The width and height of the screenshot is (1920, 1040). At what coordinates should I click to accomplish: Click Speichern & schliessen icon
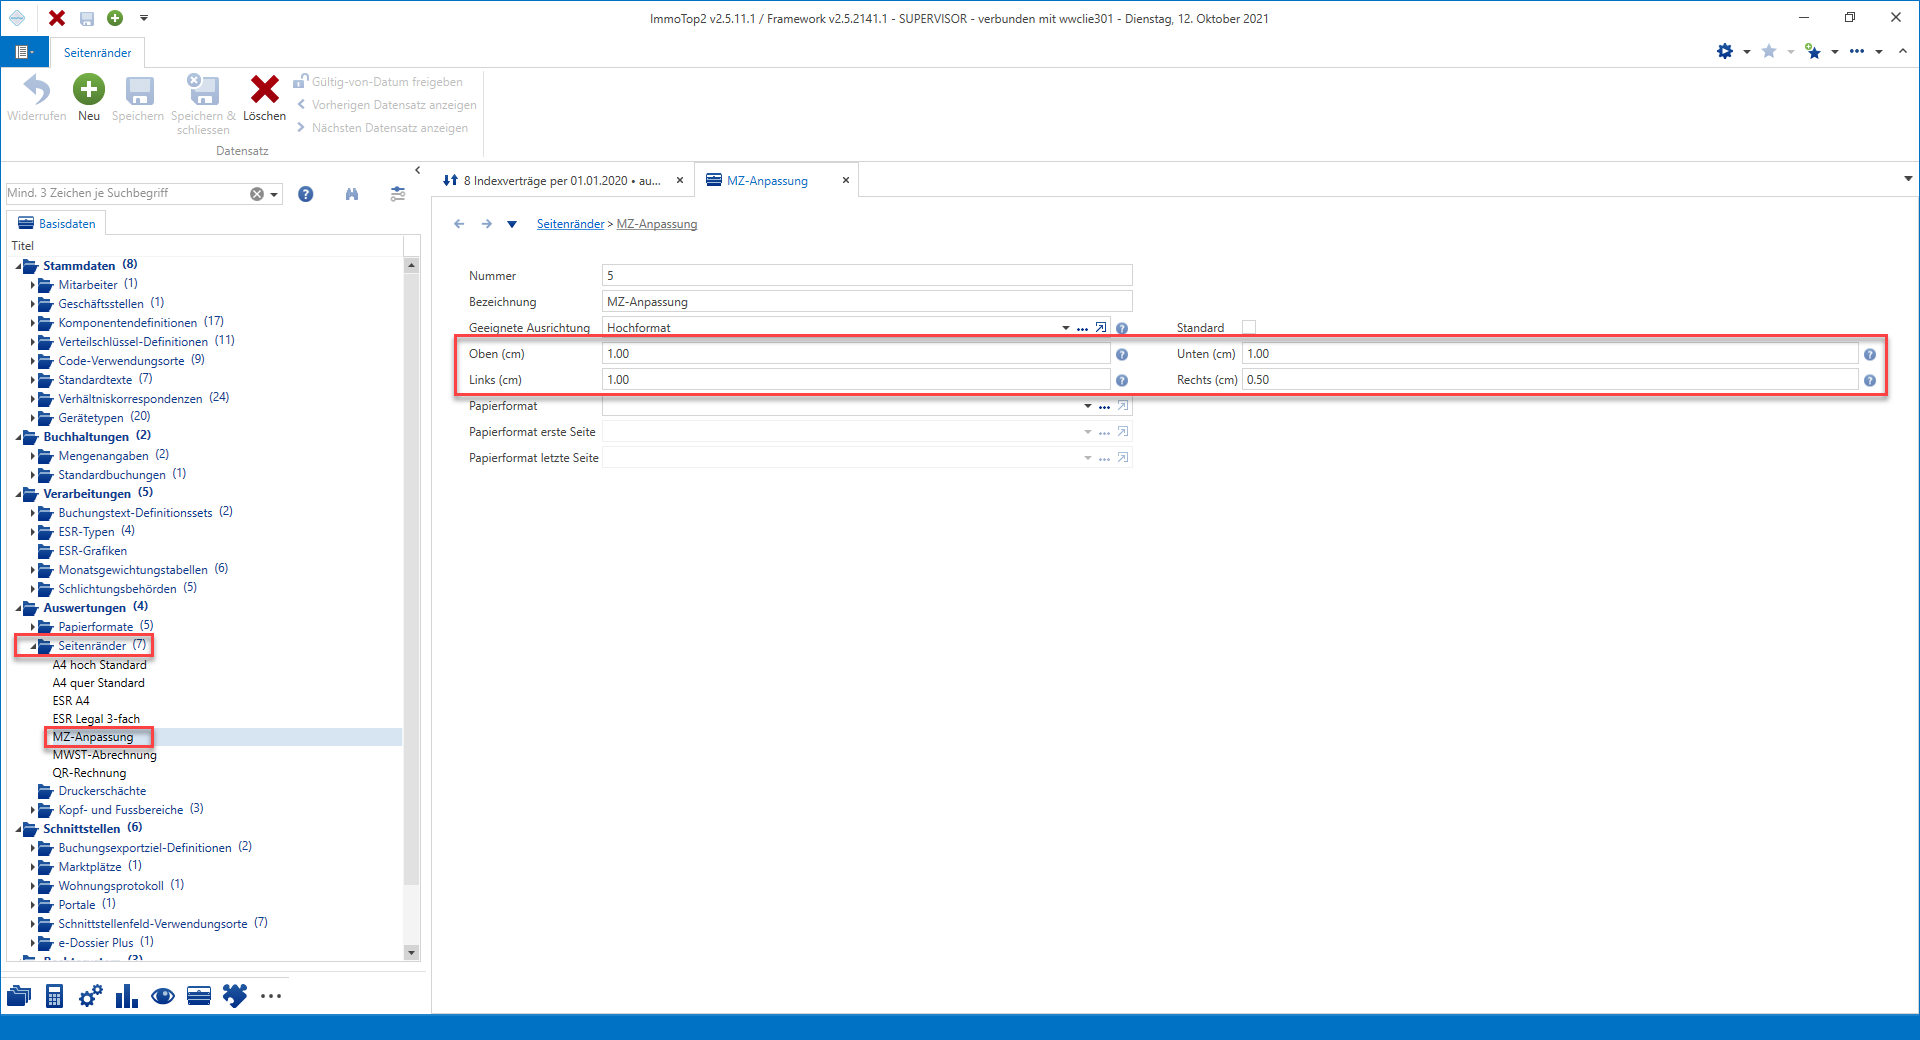point(203,90)
